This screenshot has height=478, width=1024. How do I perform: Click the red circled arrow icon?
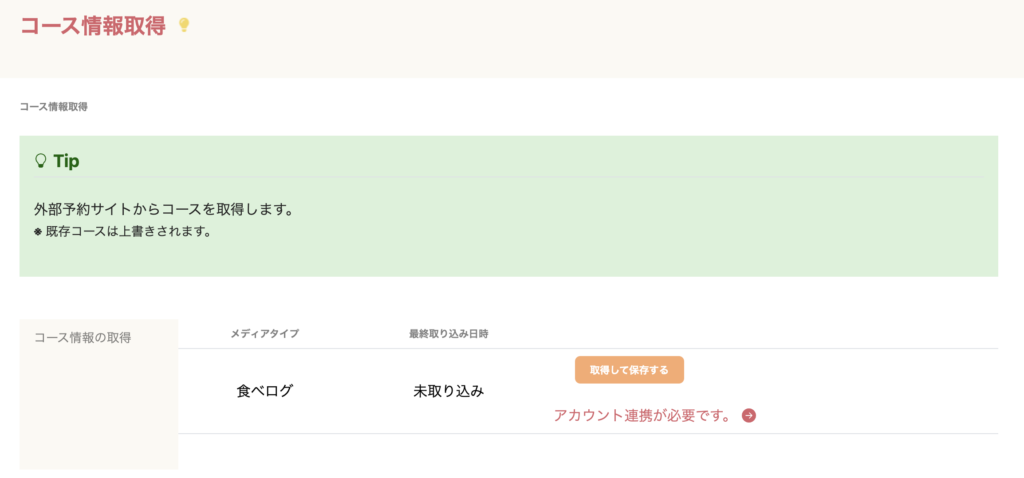pos(749,415)
